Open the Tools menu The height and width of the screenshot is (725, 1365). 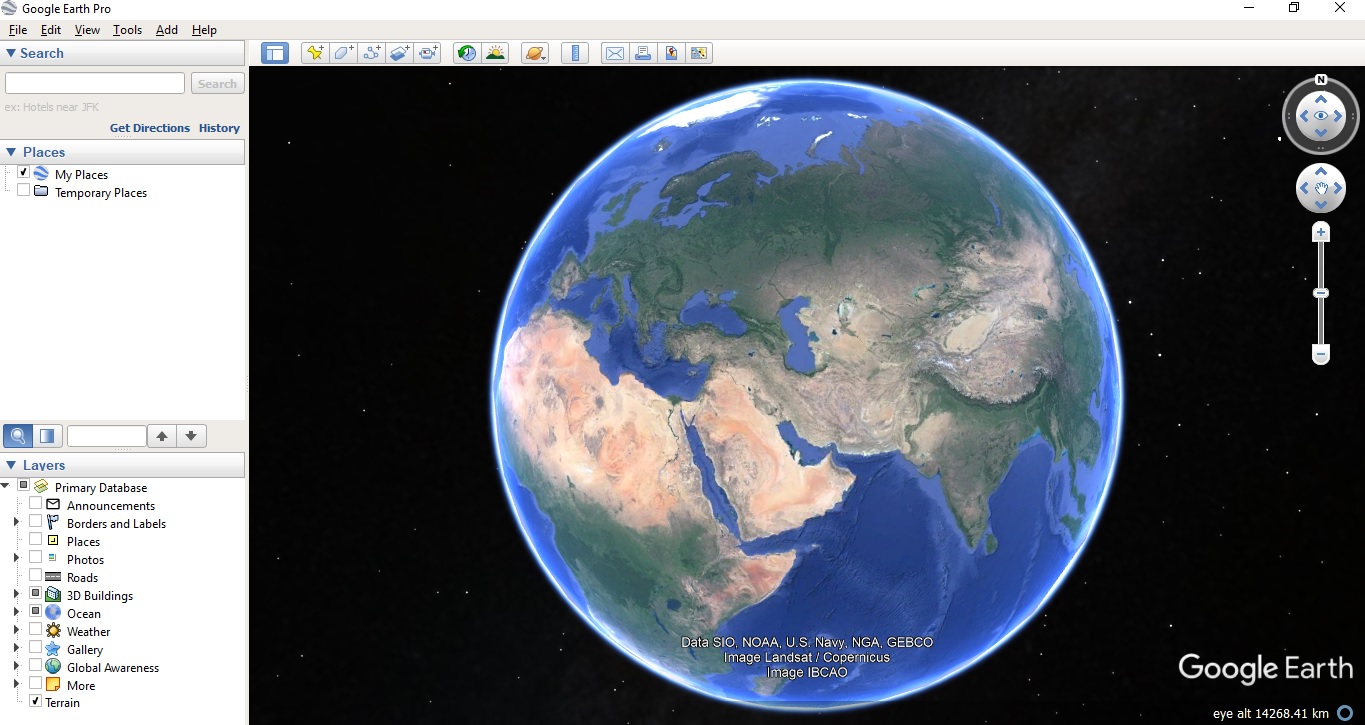pos(126,30)
